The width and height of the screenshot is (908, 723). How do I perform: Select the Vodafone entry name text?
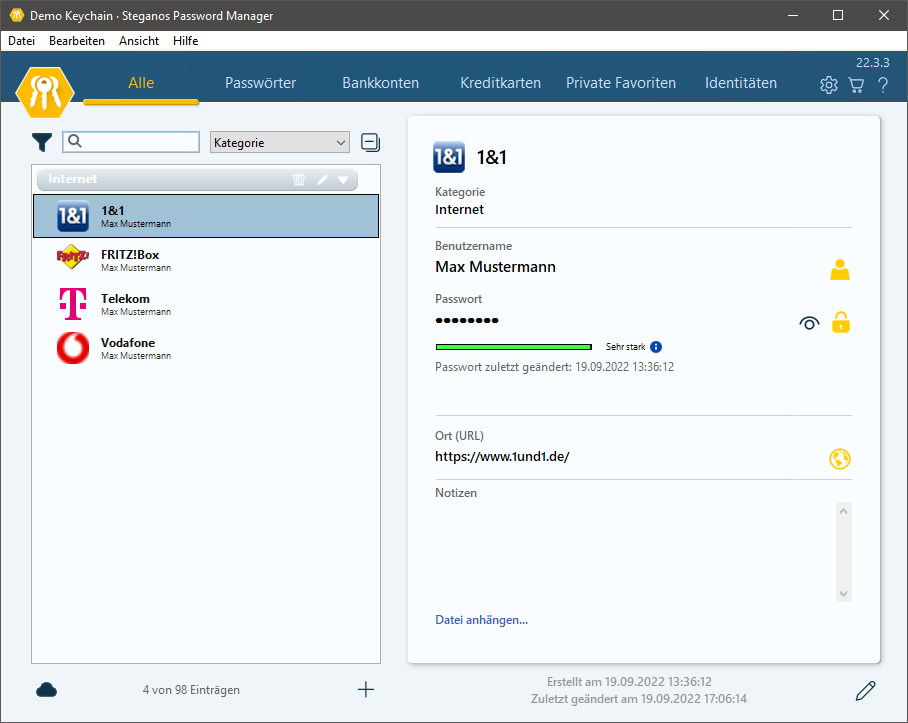click(128, 343)
